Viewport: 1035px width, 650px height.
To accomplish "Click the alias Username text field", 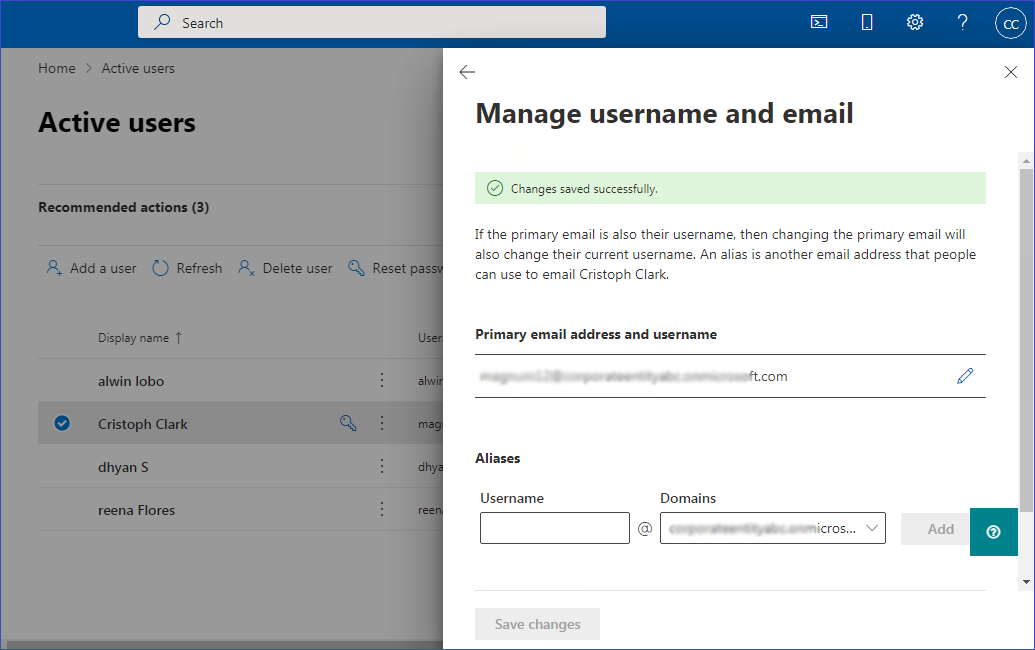I will click(x=554, y=528).
